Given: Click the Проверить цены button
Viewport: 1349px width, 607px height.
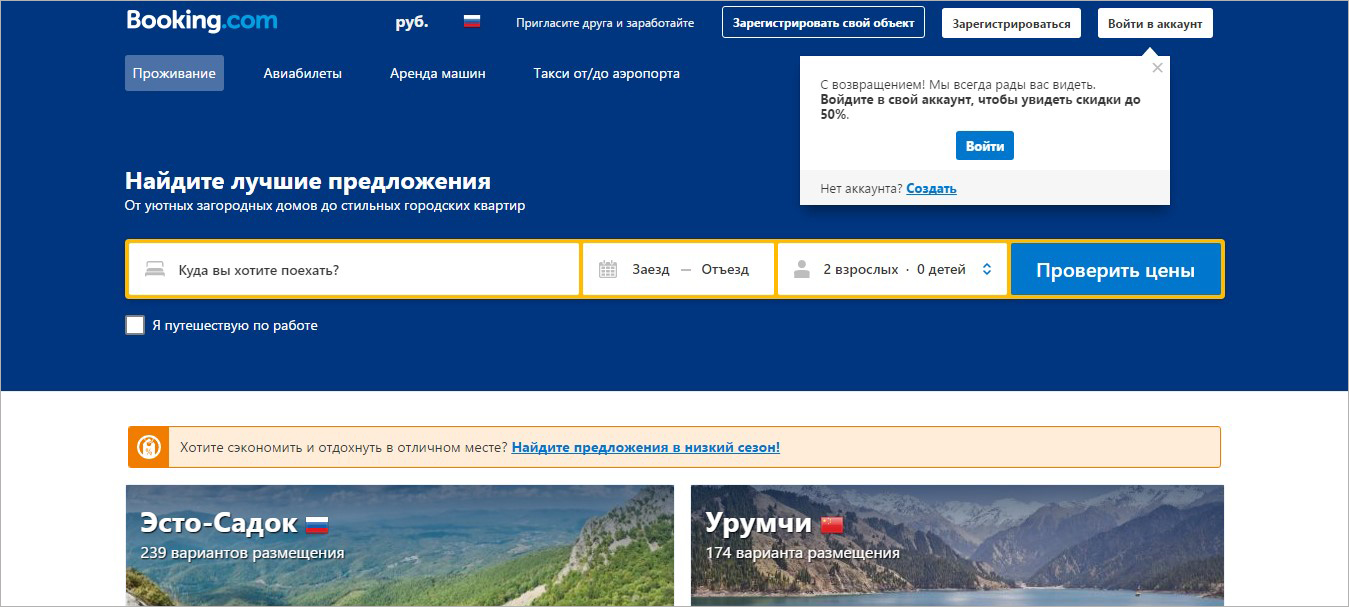Looking at the screenshot, I should point(1115,270).
